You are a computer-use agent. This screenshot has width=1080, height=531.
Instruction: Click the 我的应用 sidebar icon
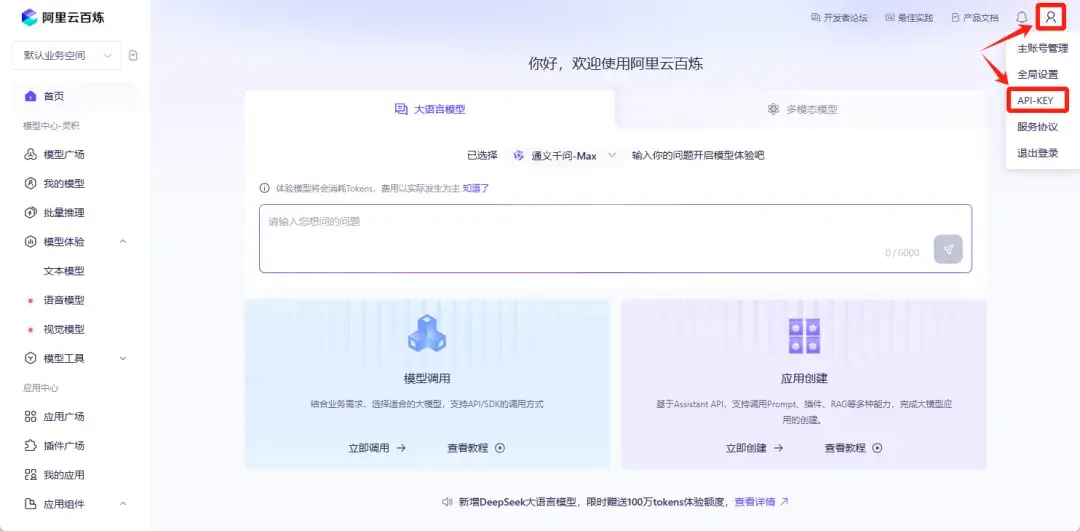click(x=30, y=475)
